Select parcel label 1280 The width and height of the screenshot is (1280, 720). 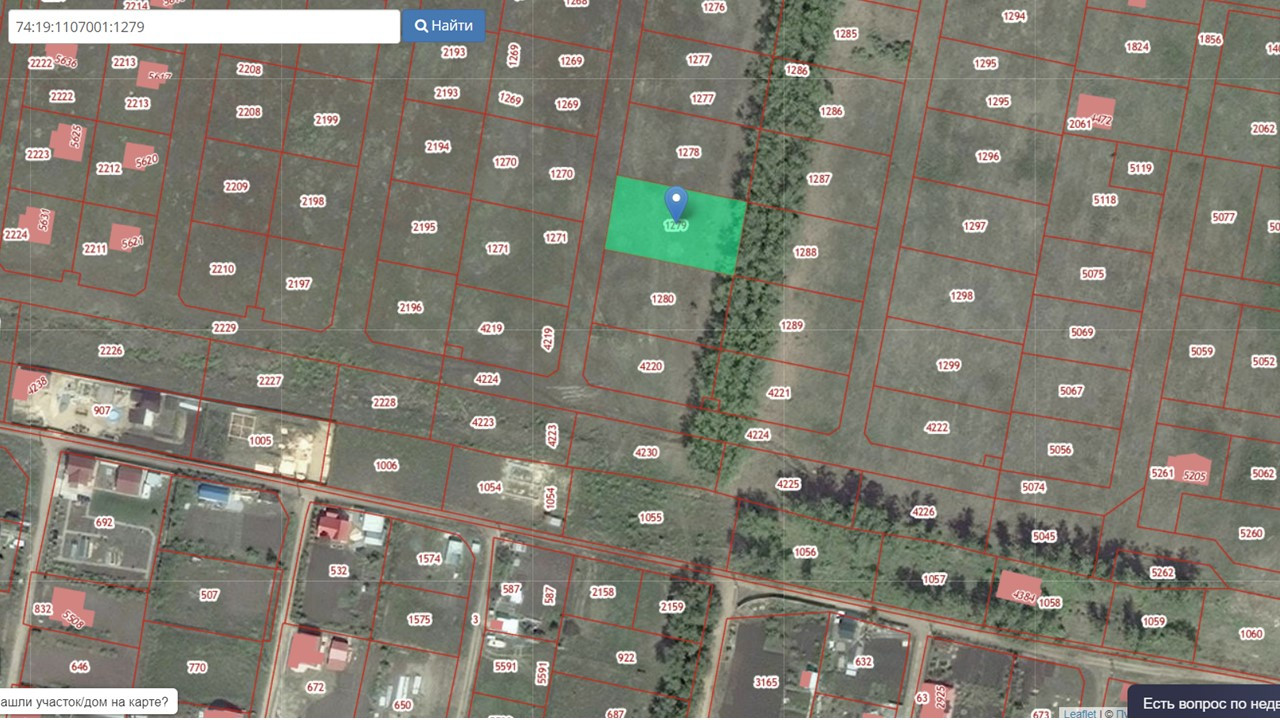click(662, 299)
